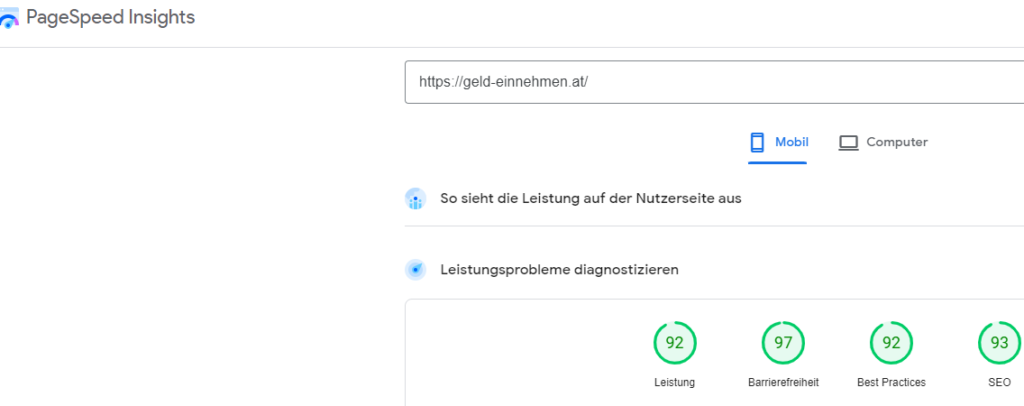Select the Leistung score circle 92
Screen dimensions: 1024x406
click(675, 343)
